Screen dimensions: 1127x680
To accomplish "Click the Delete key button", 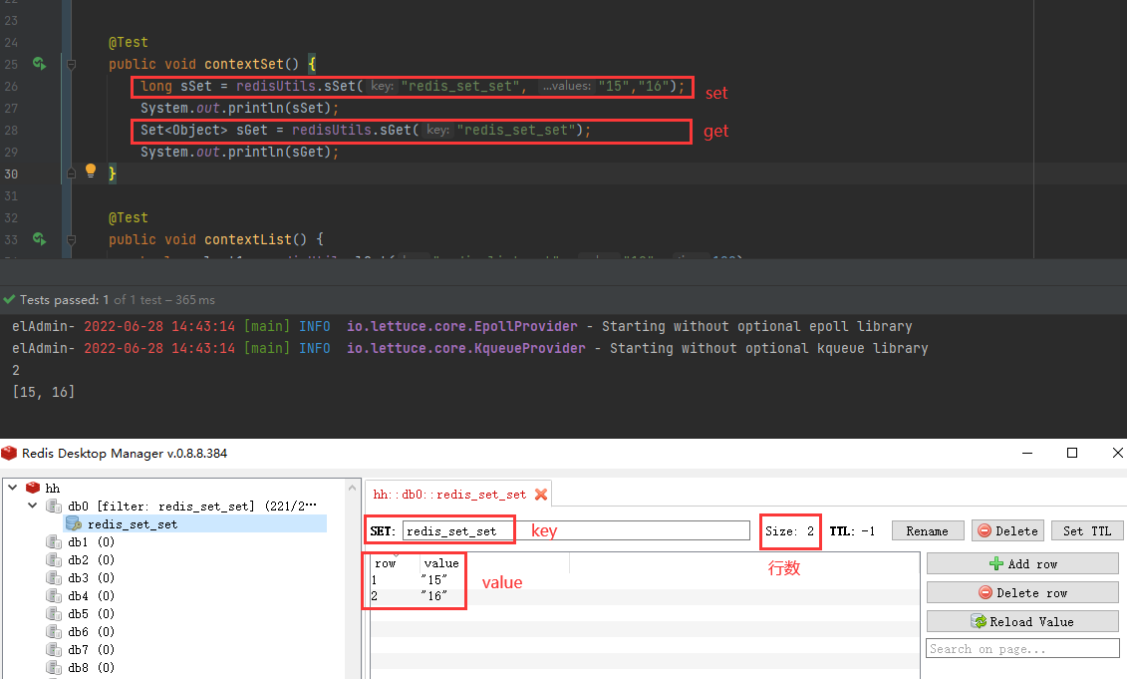I will coord(1008,531).
